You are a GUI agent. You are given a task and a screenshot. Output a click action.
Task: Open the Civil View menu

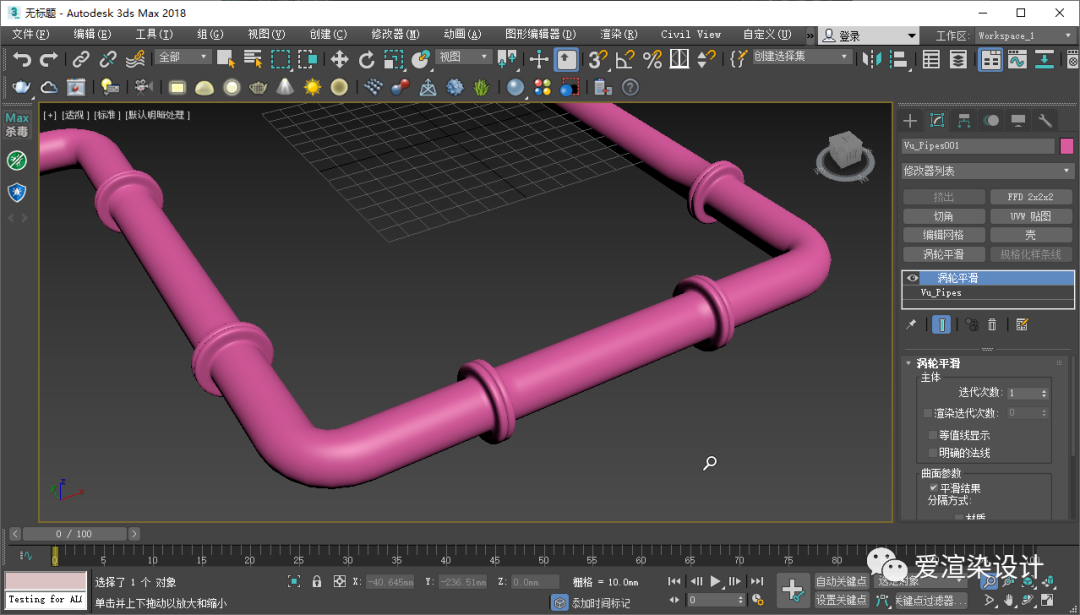(x=691, y=34)
